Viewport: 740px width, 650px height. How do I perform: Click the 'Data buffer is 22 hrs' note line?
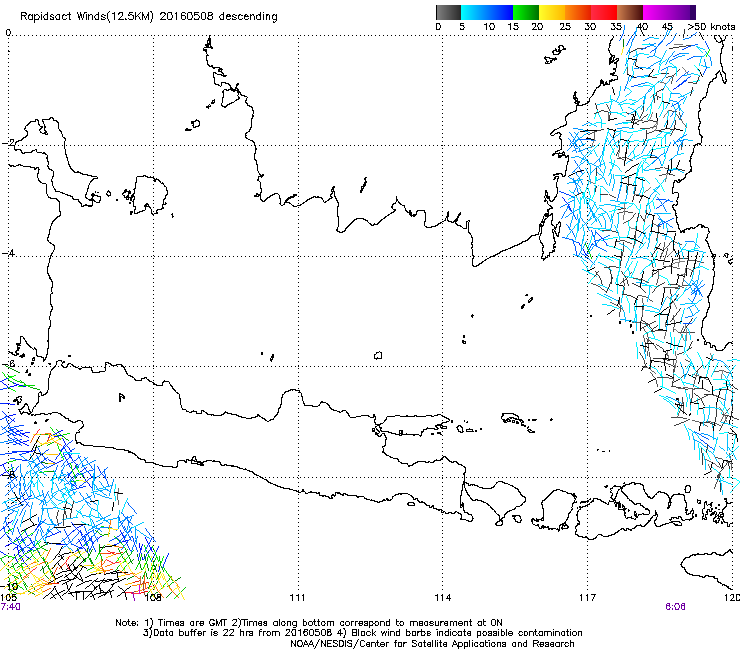(362, 633)
